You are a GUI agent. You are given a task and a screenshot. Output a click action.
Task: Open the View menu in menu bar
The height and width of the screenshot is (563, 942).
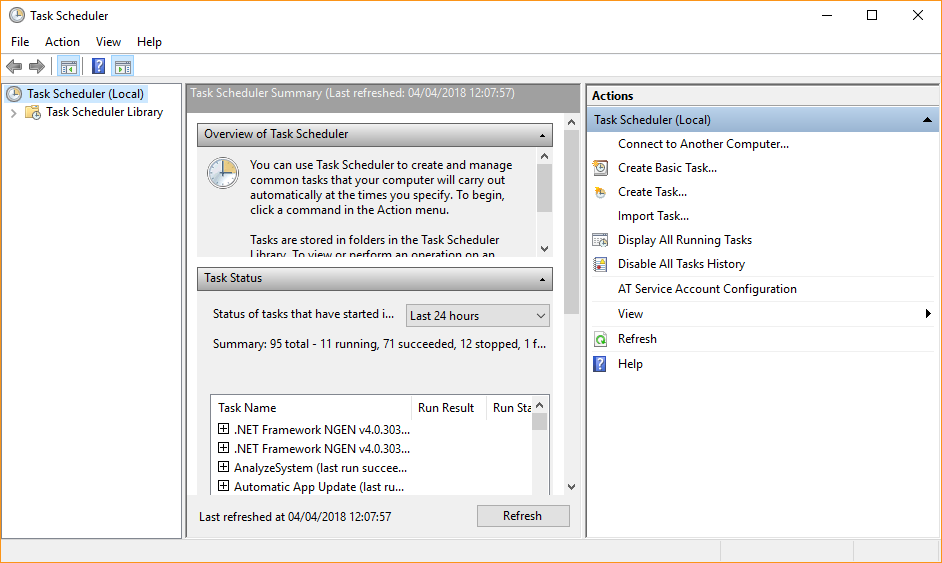(108, 41)
